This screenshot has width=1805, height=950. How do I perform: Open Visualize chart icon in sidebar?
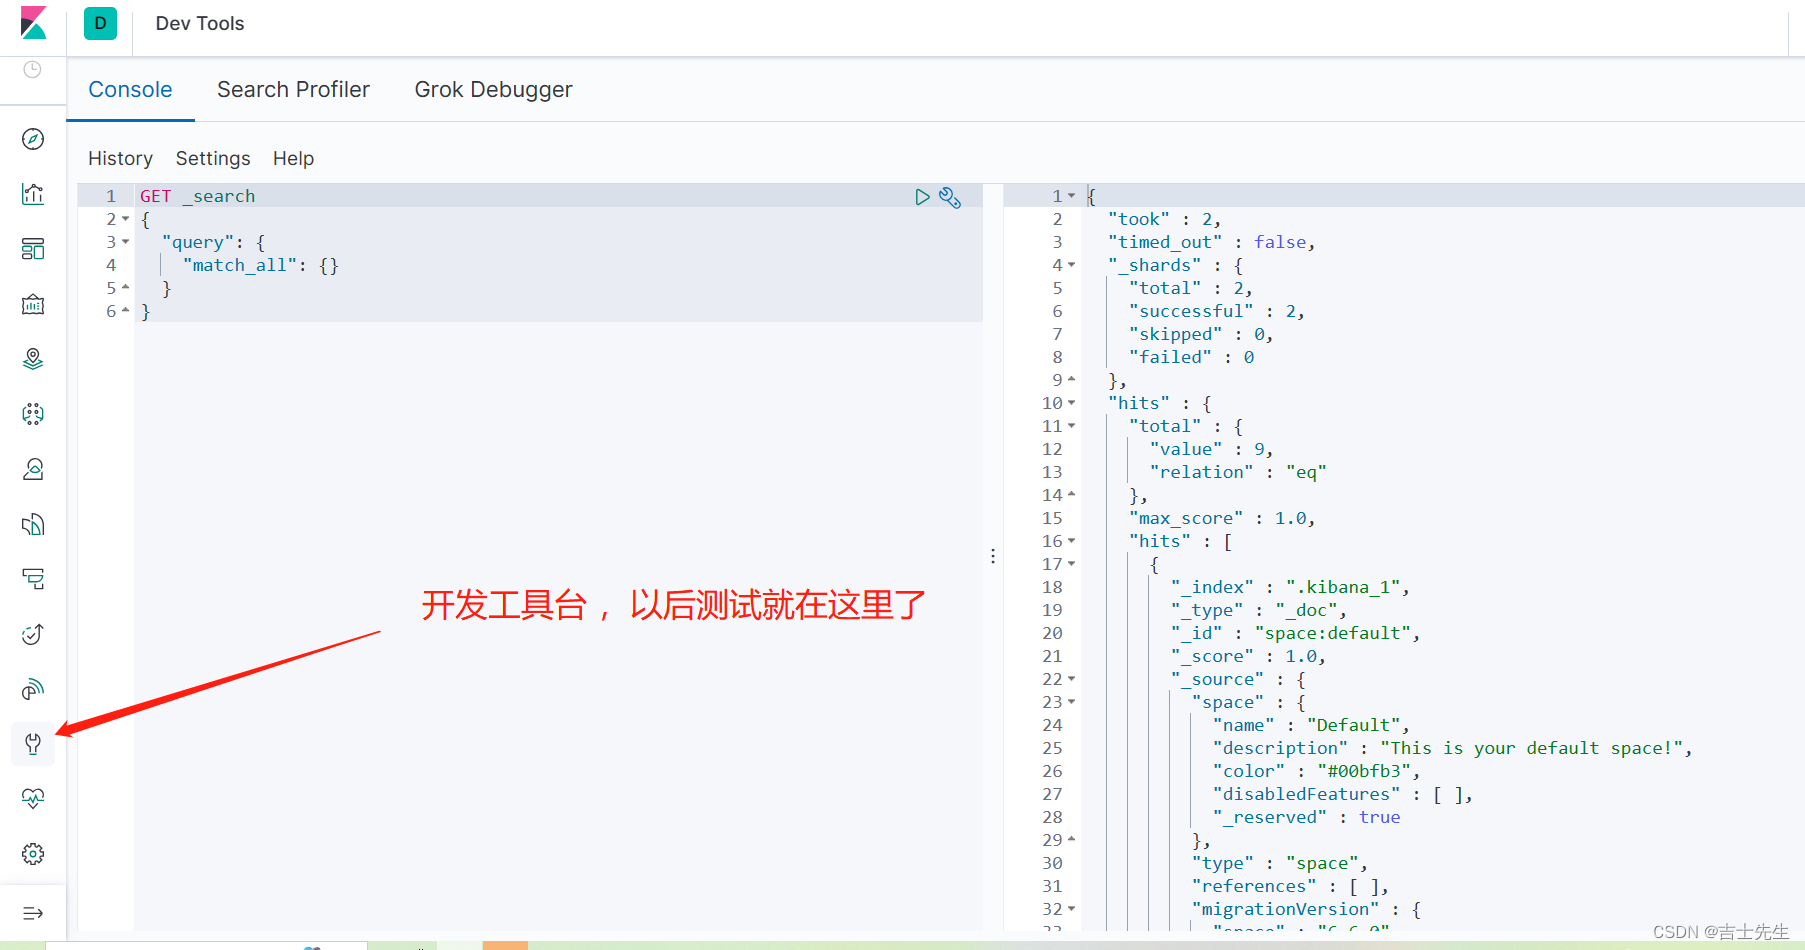pos(33,194)
